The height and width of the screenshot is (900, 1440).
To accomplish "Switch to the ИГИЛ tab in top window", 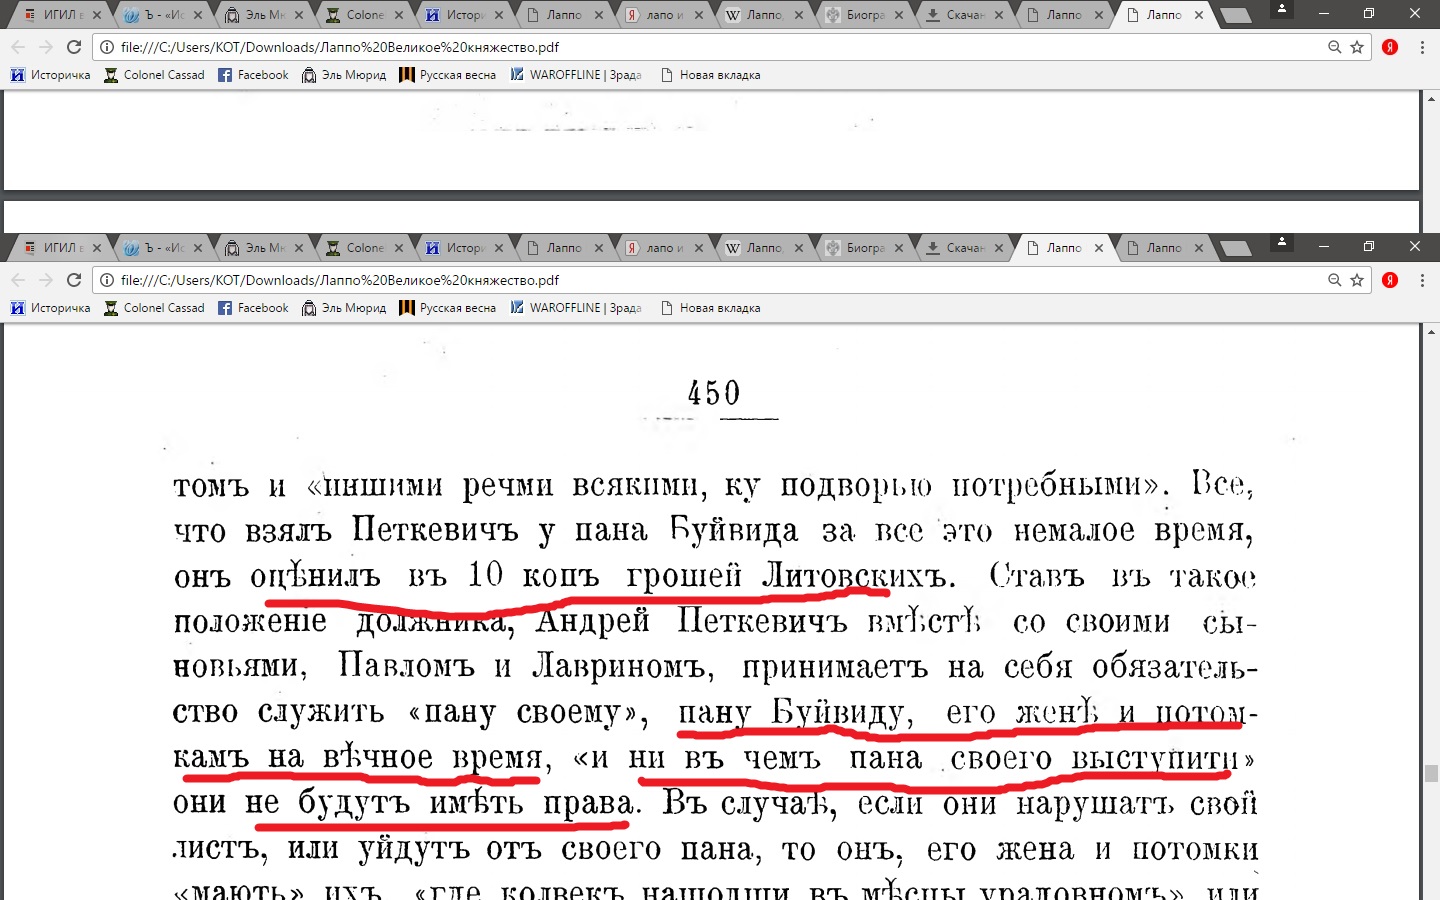I will click(60, 15).
